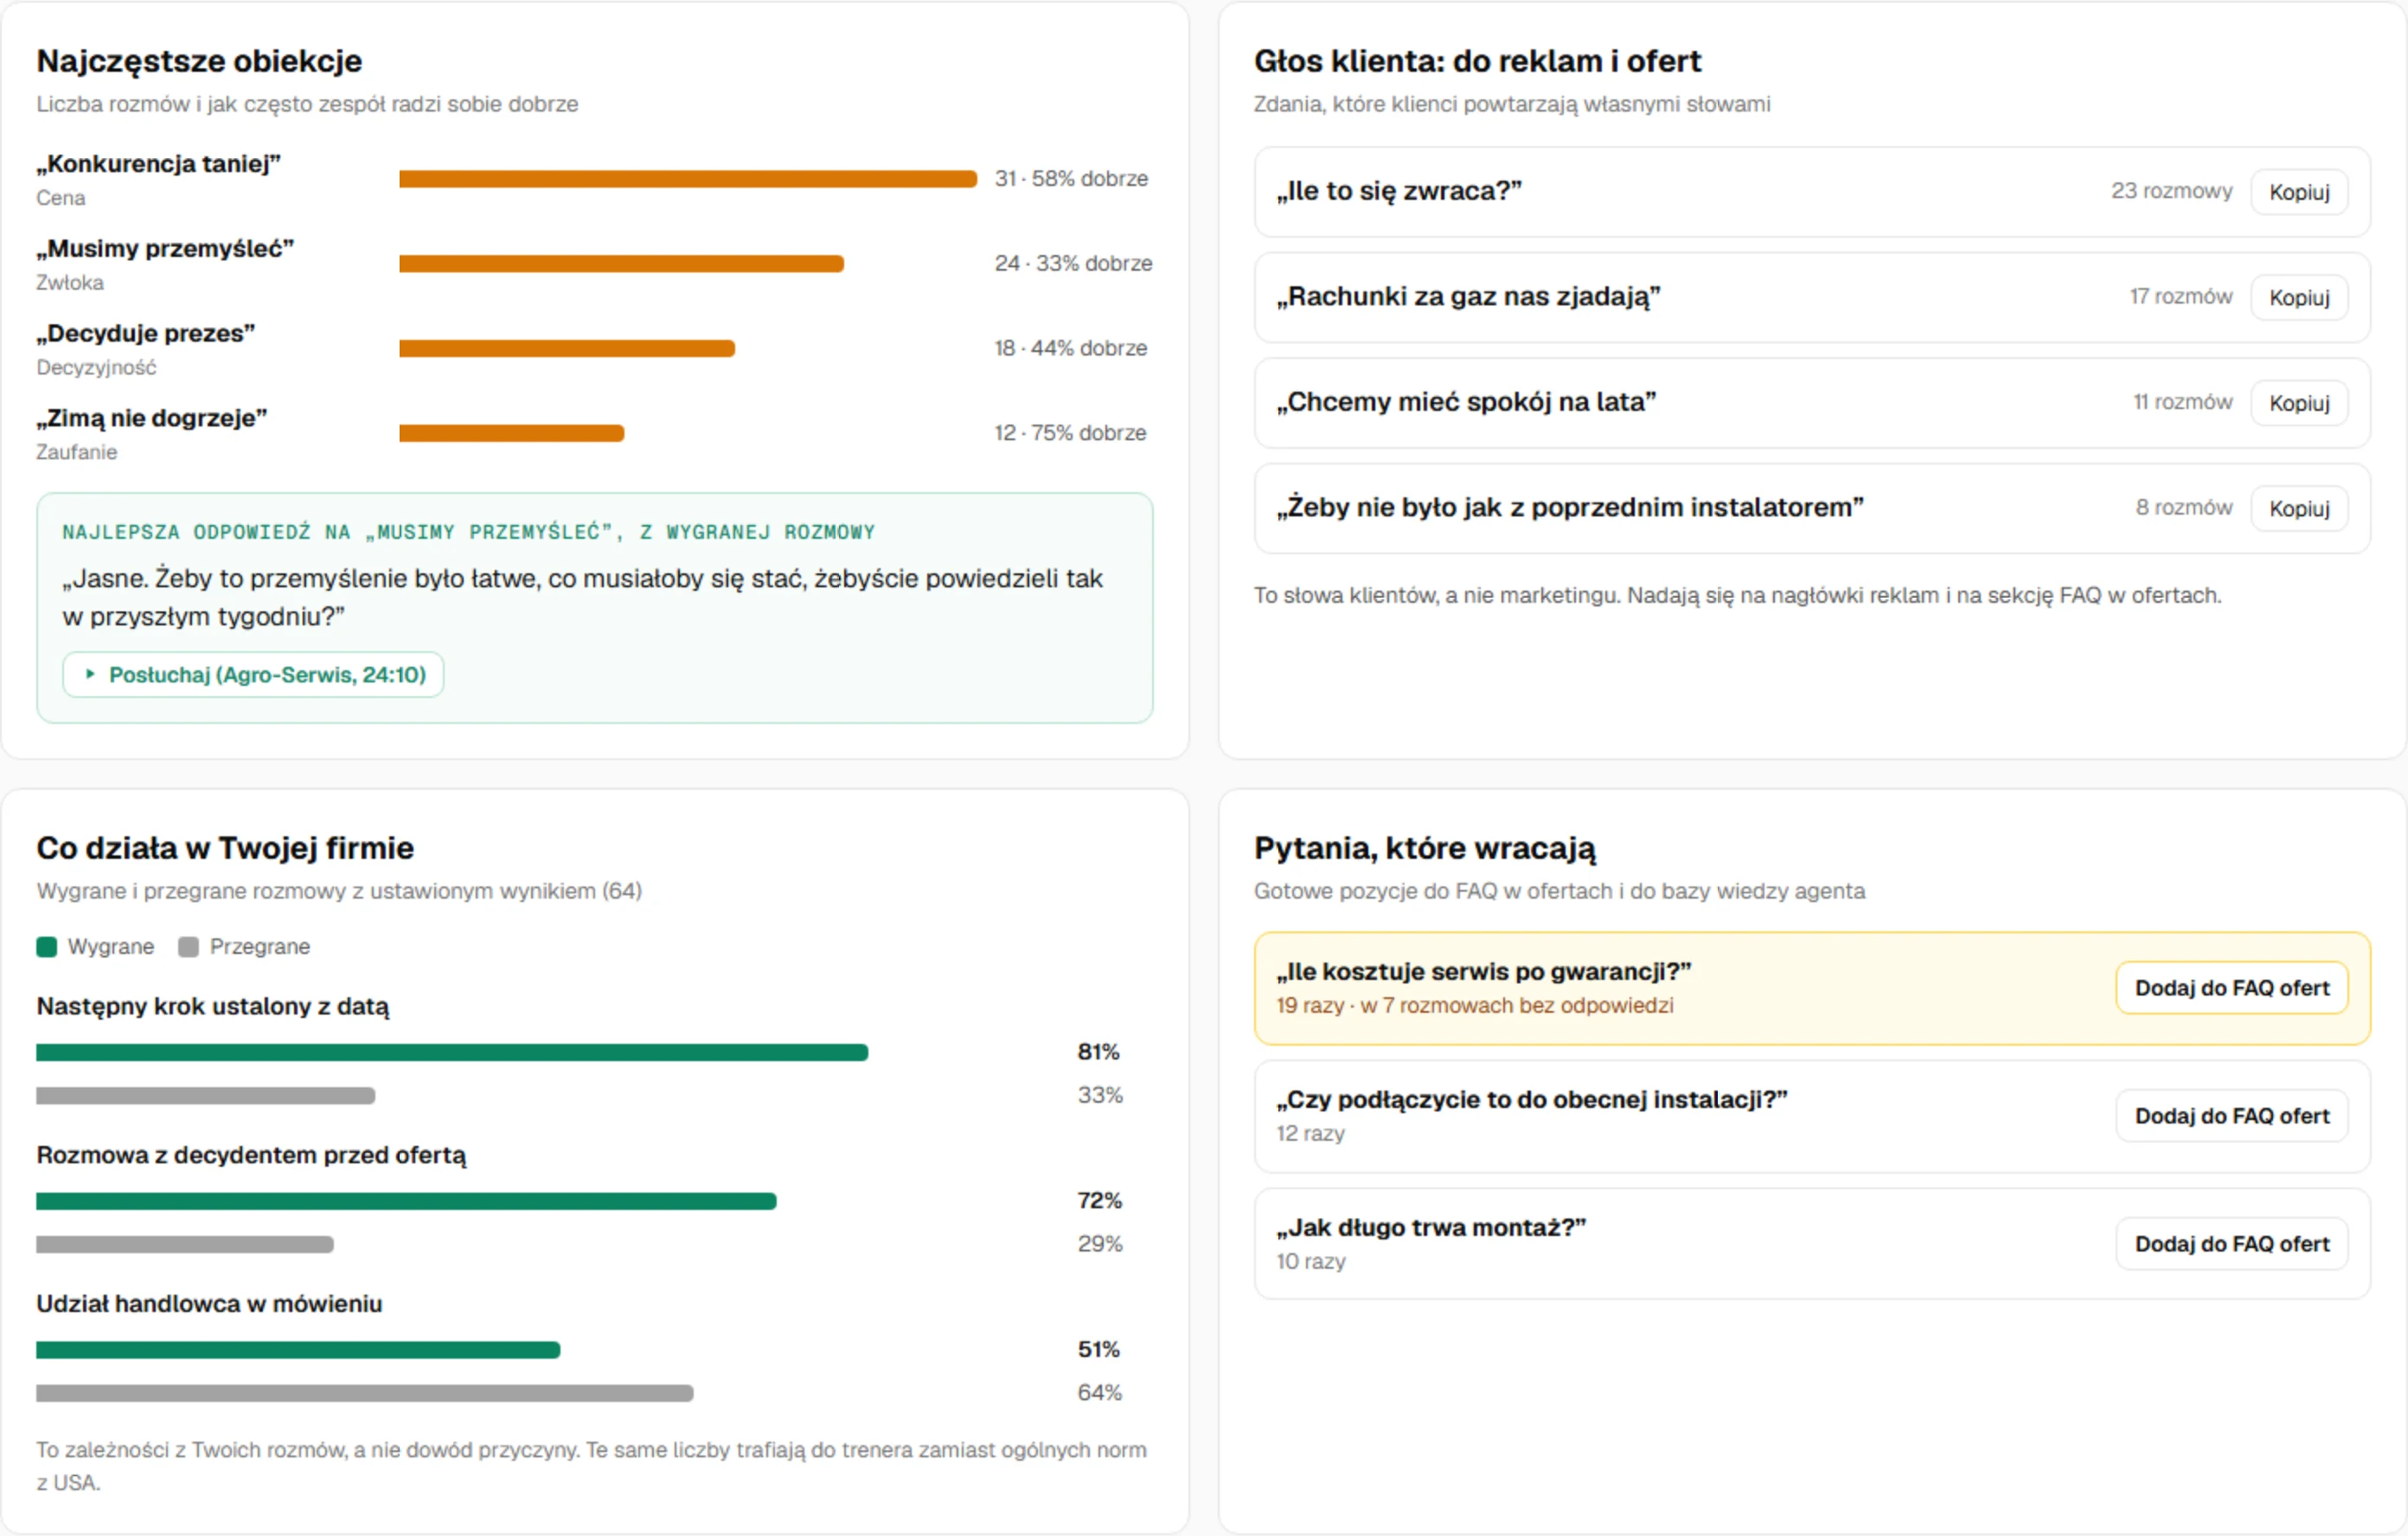Select the „Decyduje prezes” objection bar
The width and height of the screenshot is (2408, 1536).
click(x=567, y=349)
